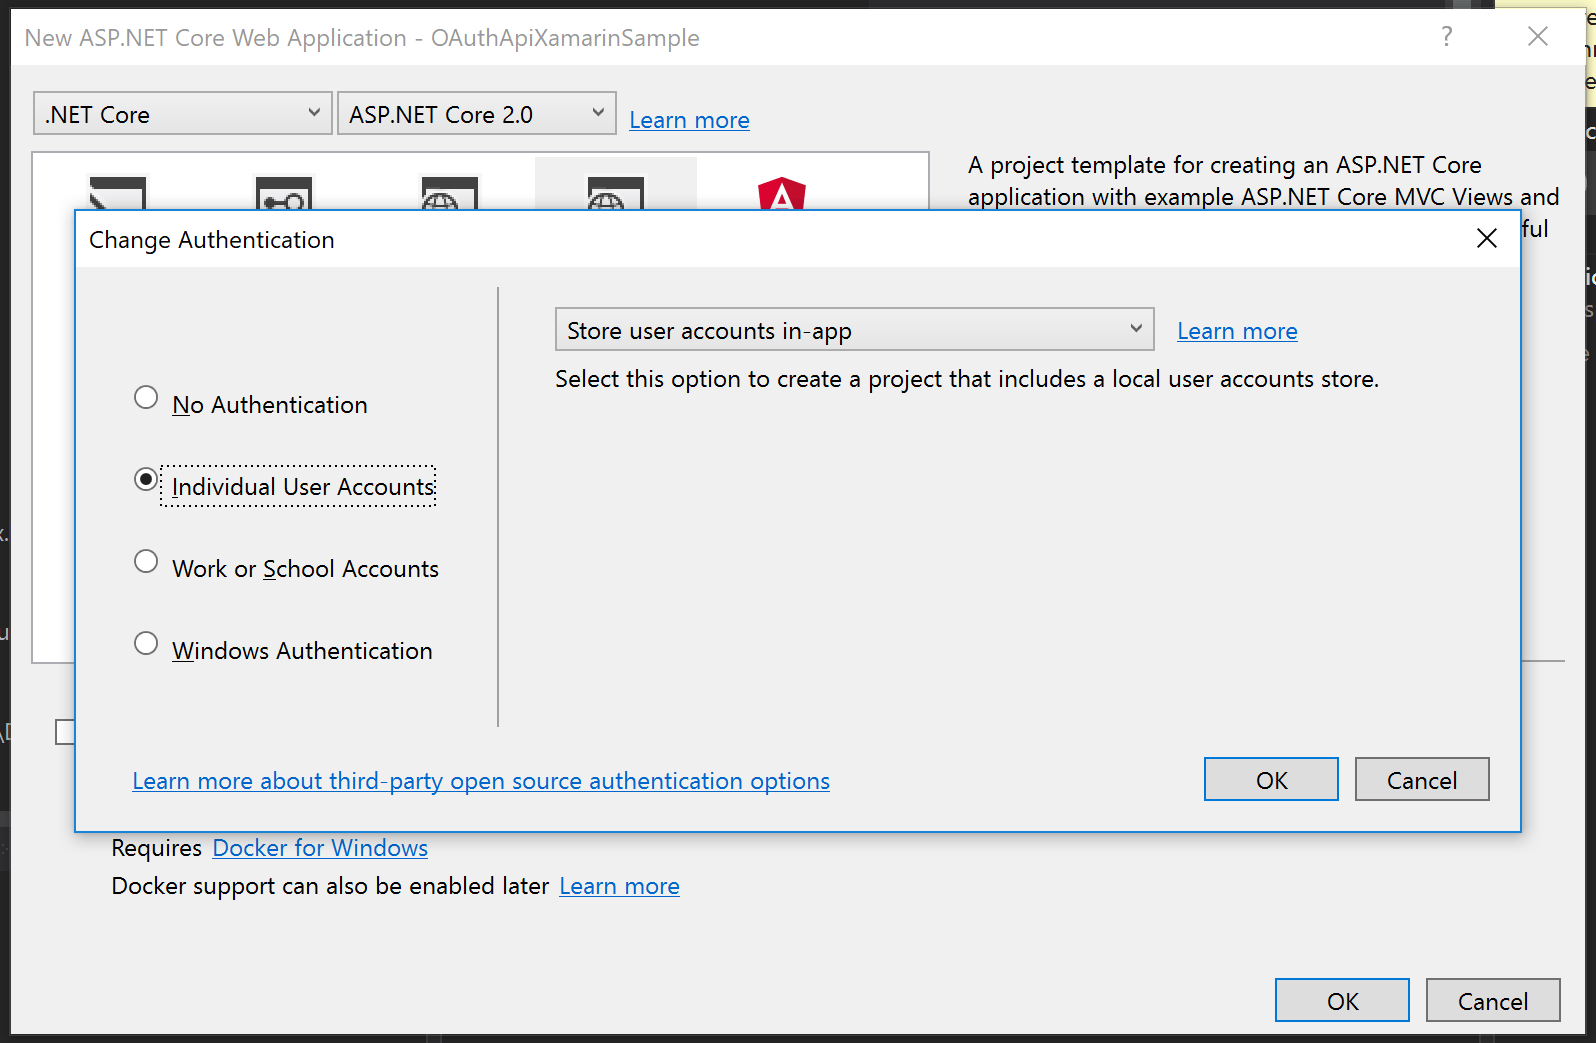Click the help question mark icon
The image size is (1596, 1043).
pyautogui.click(x=1446, y=37)
